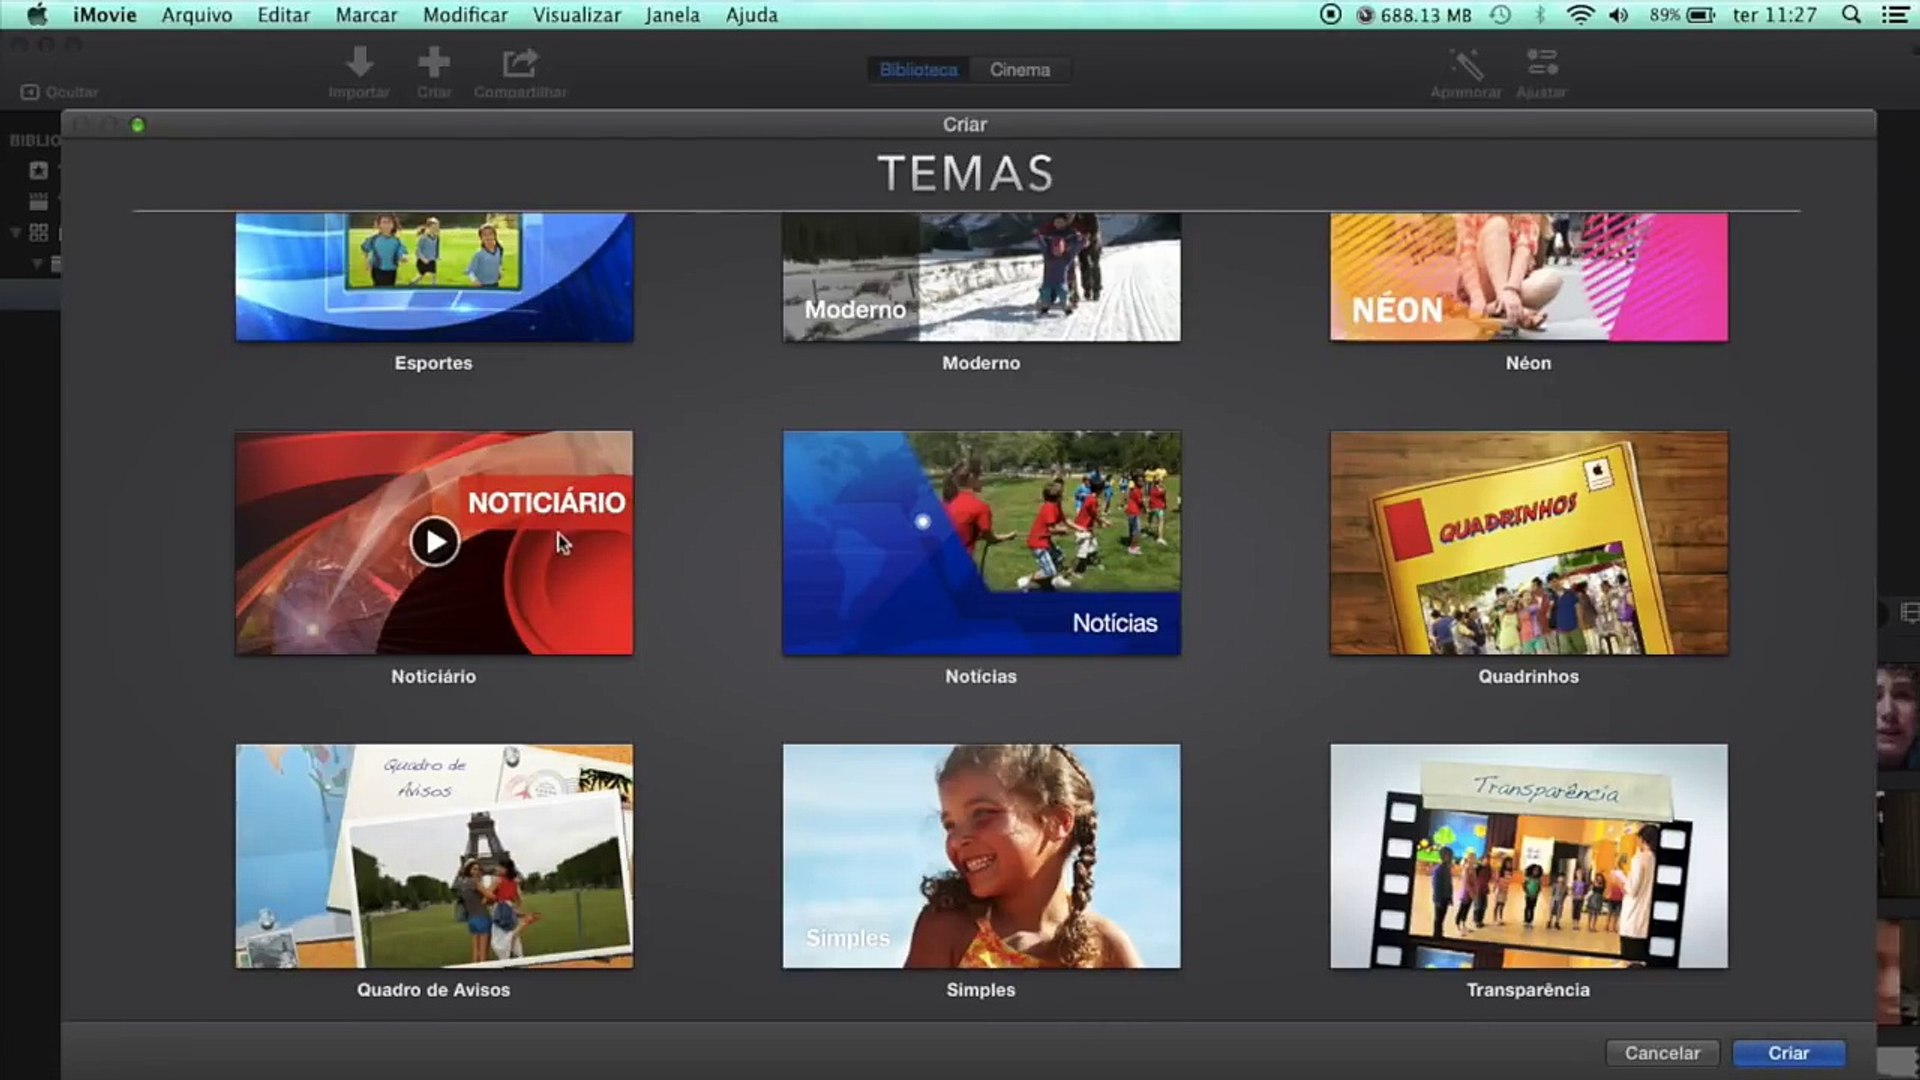Open the Ajuda menu
Image resolution: width=1920 pixels, height=1080 pixels.
(x=752, y=15)
